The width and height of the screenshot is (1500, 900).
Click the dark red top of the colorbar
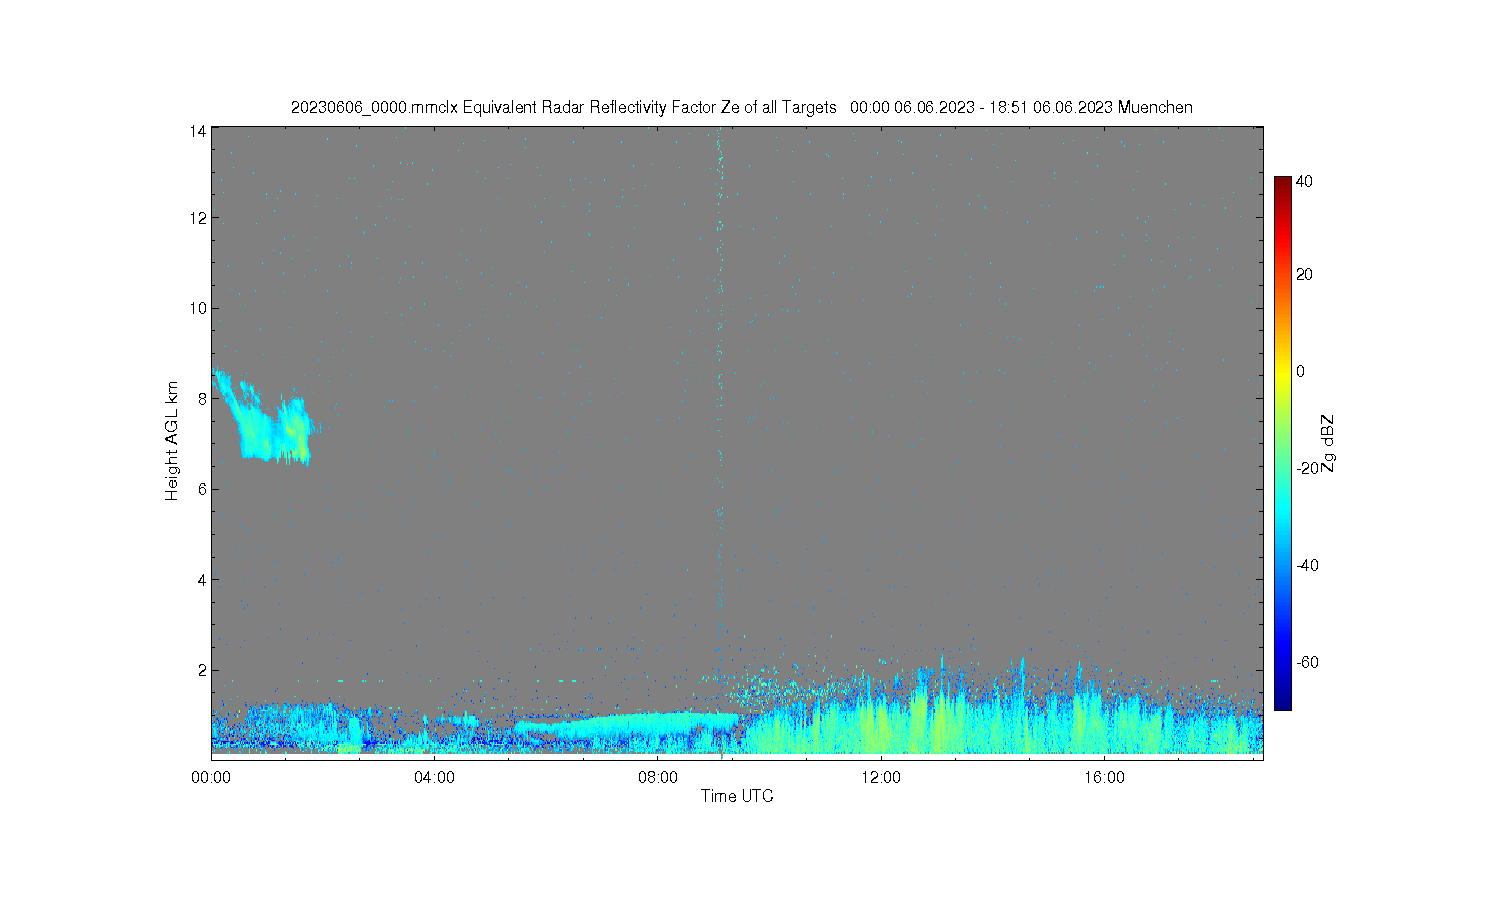1283,184
